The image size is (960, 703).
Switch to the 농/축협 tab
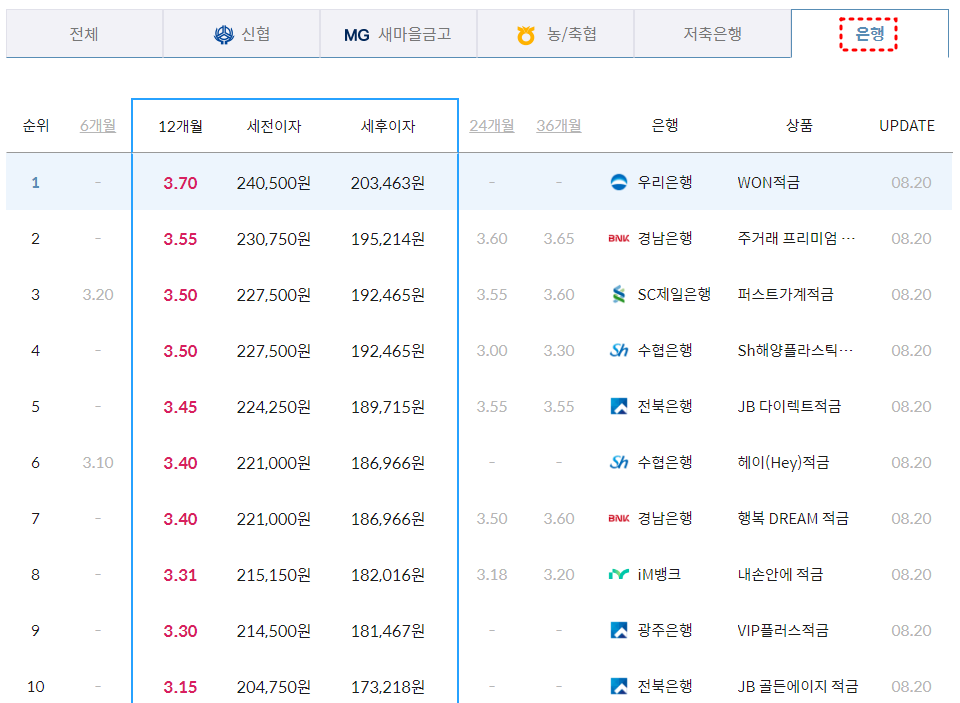(555, 34)
